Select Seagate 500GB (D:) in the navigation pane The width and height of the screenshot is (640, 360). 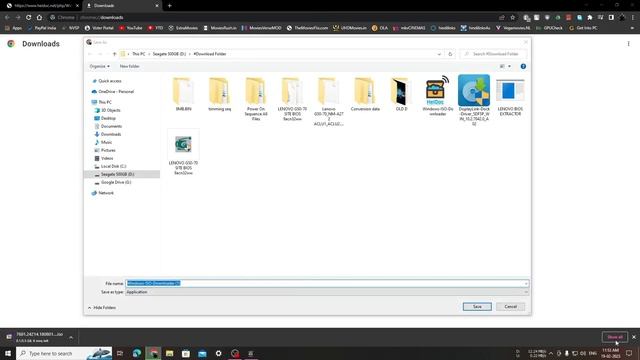[x=117, y=174]
